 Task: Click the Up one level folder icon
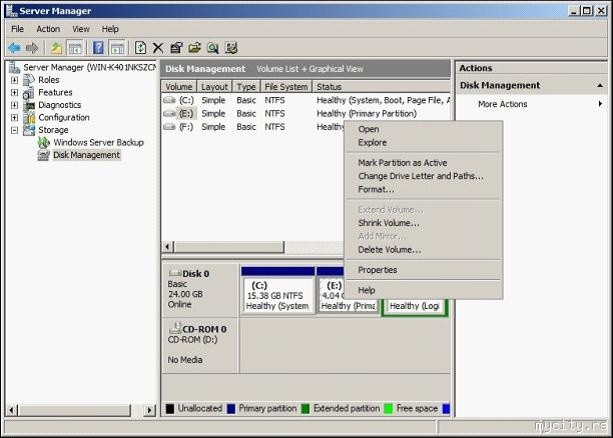coord(56,48)
